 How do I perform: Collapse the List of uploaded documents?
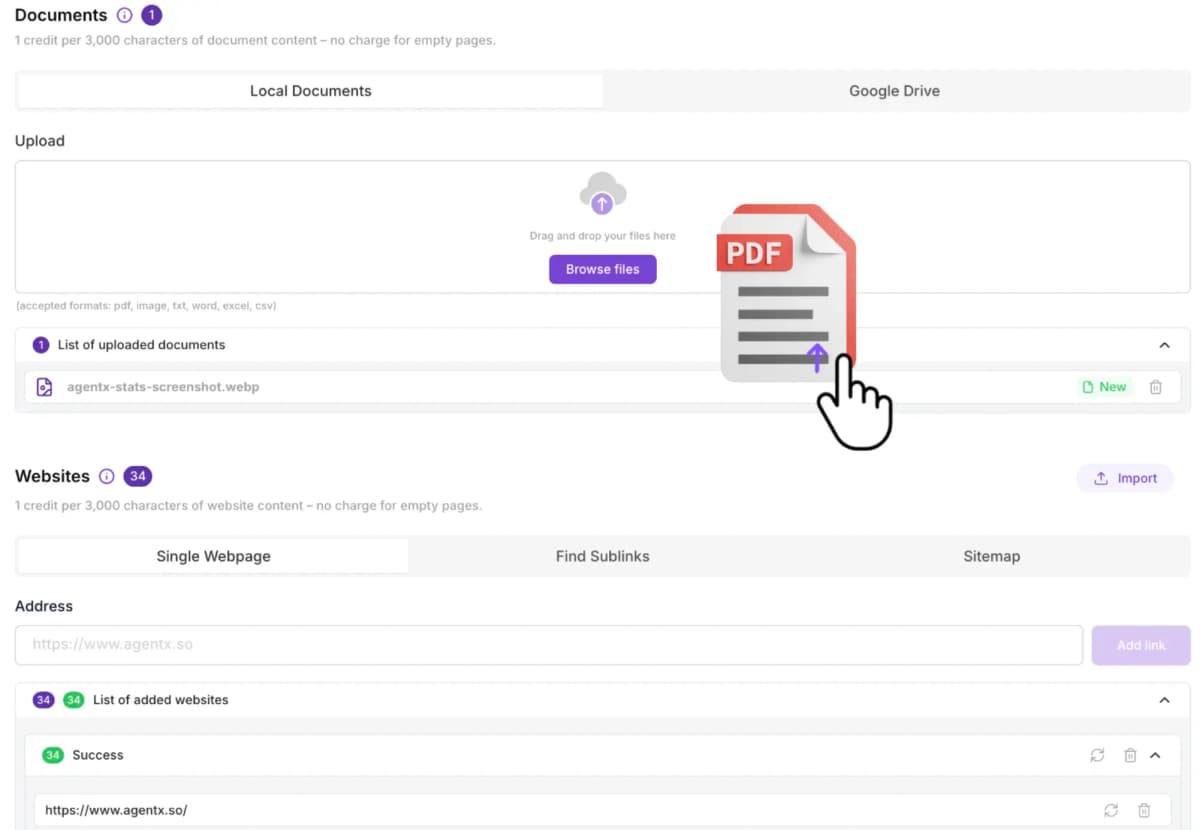(1164, 345)
